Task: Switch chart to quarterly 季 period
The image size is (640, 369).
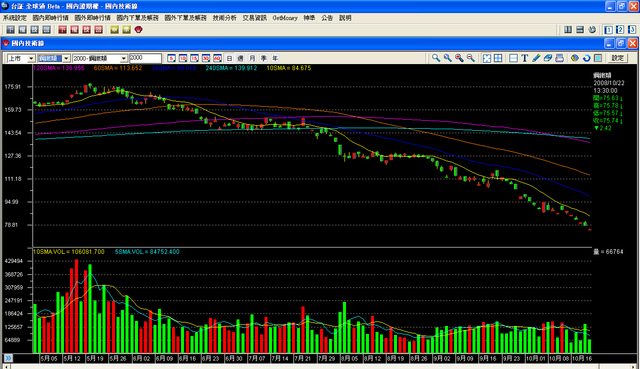Action: pyautogui.click(x=264, y=58)
